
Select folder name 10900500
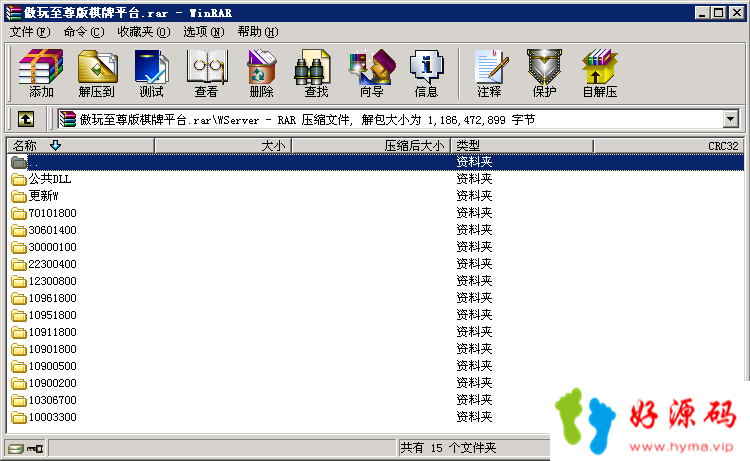53,366
